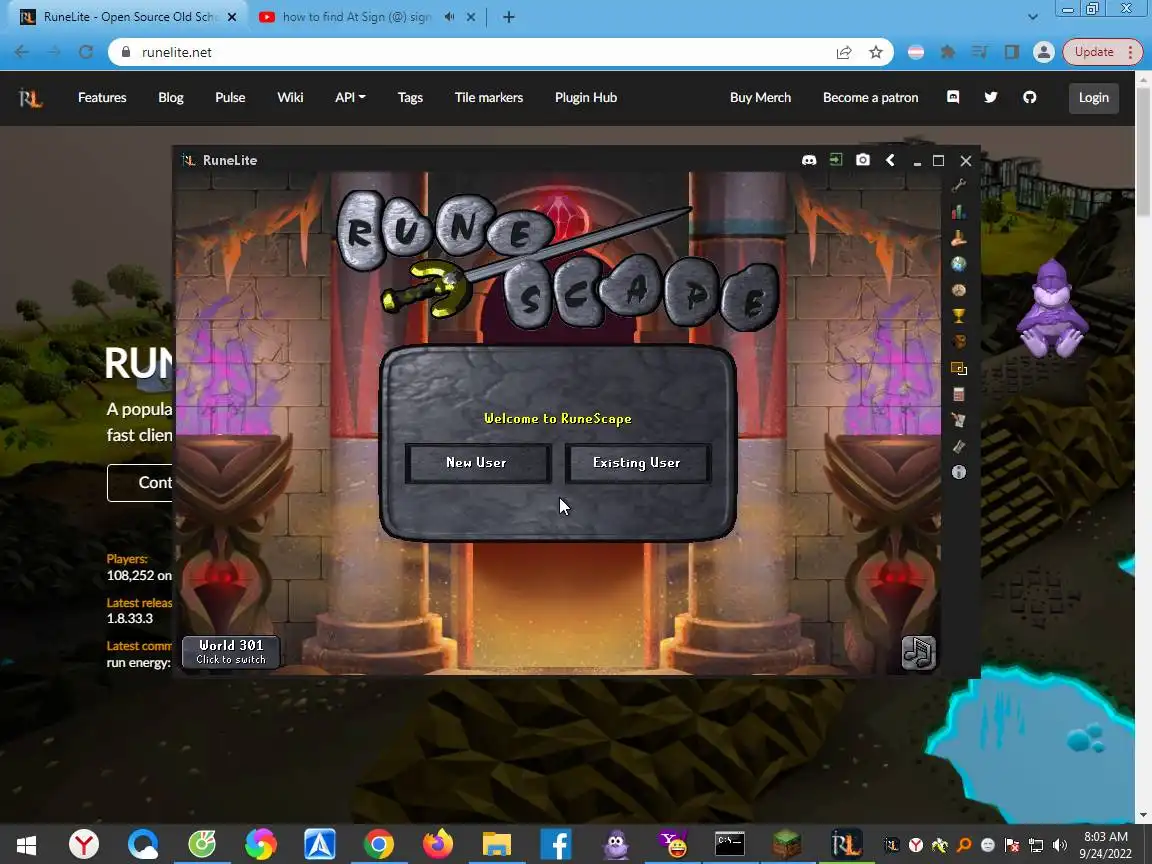Open the Screen Markers sidebar icon
Viewport: 1152px width, 864px height.
click(958, 368)
